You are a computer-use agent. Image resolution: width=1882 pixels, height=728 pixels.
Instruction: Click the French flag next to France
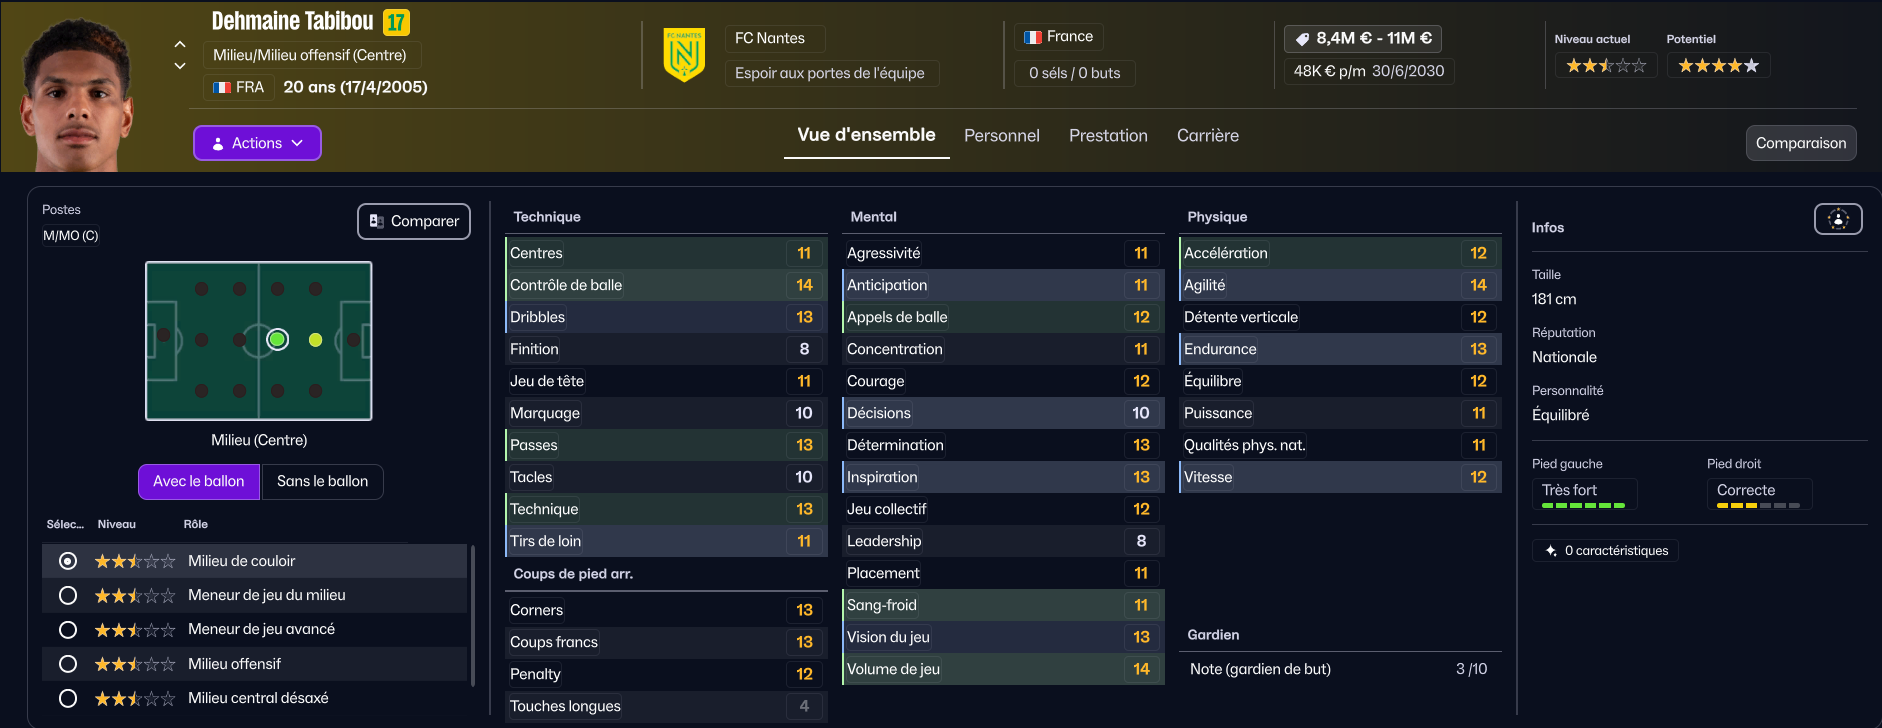point(1033,37)
